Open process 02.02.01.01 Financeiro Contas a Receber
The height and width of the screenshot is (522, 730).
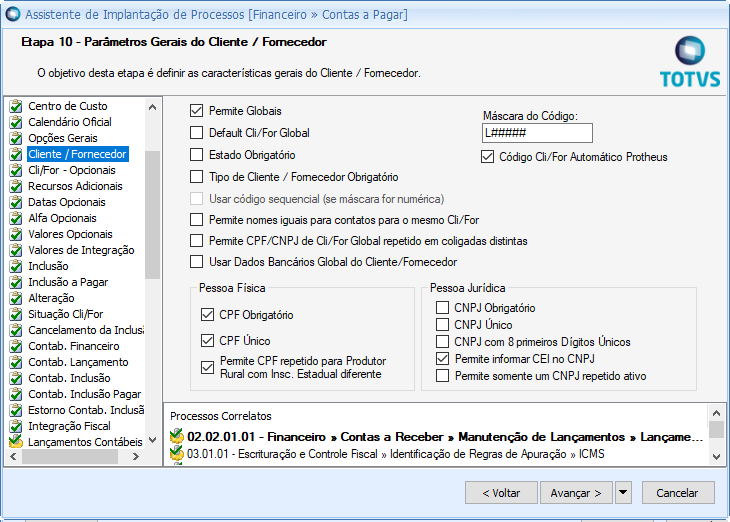point(445,437)
